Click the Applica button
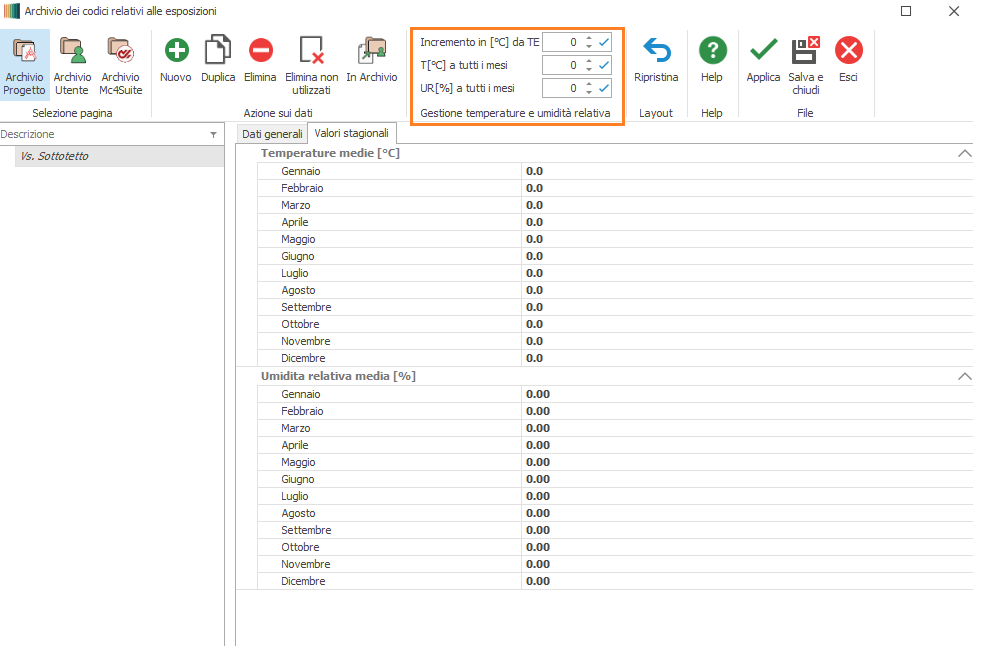 763,51
